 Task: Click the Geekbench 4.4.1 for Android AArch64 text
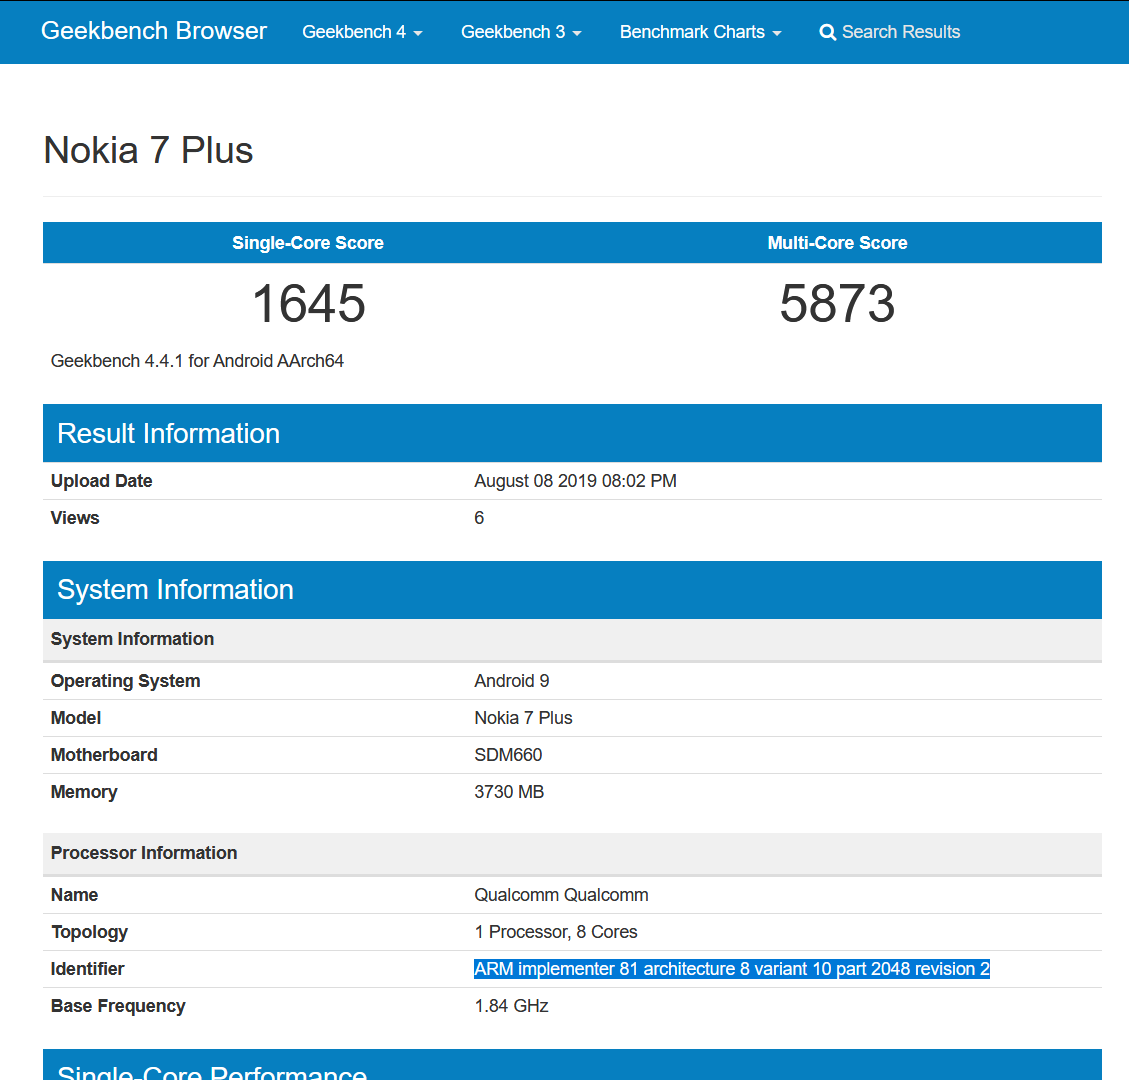(x=197, y=361)
